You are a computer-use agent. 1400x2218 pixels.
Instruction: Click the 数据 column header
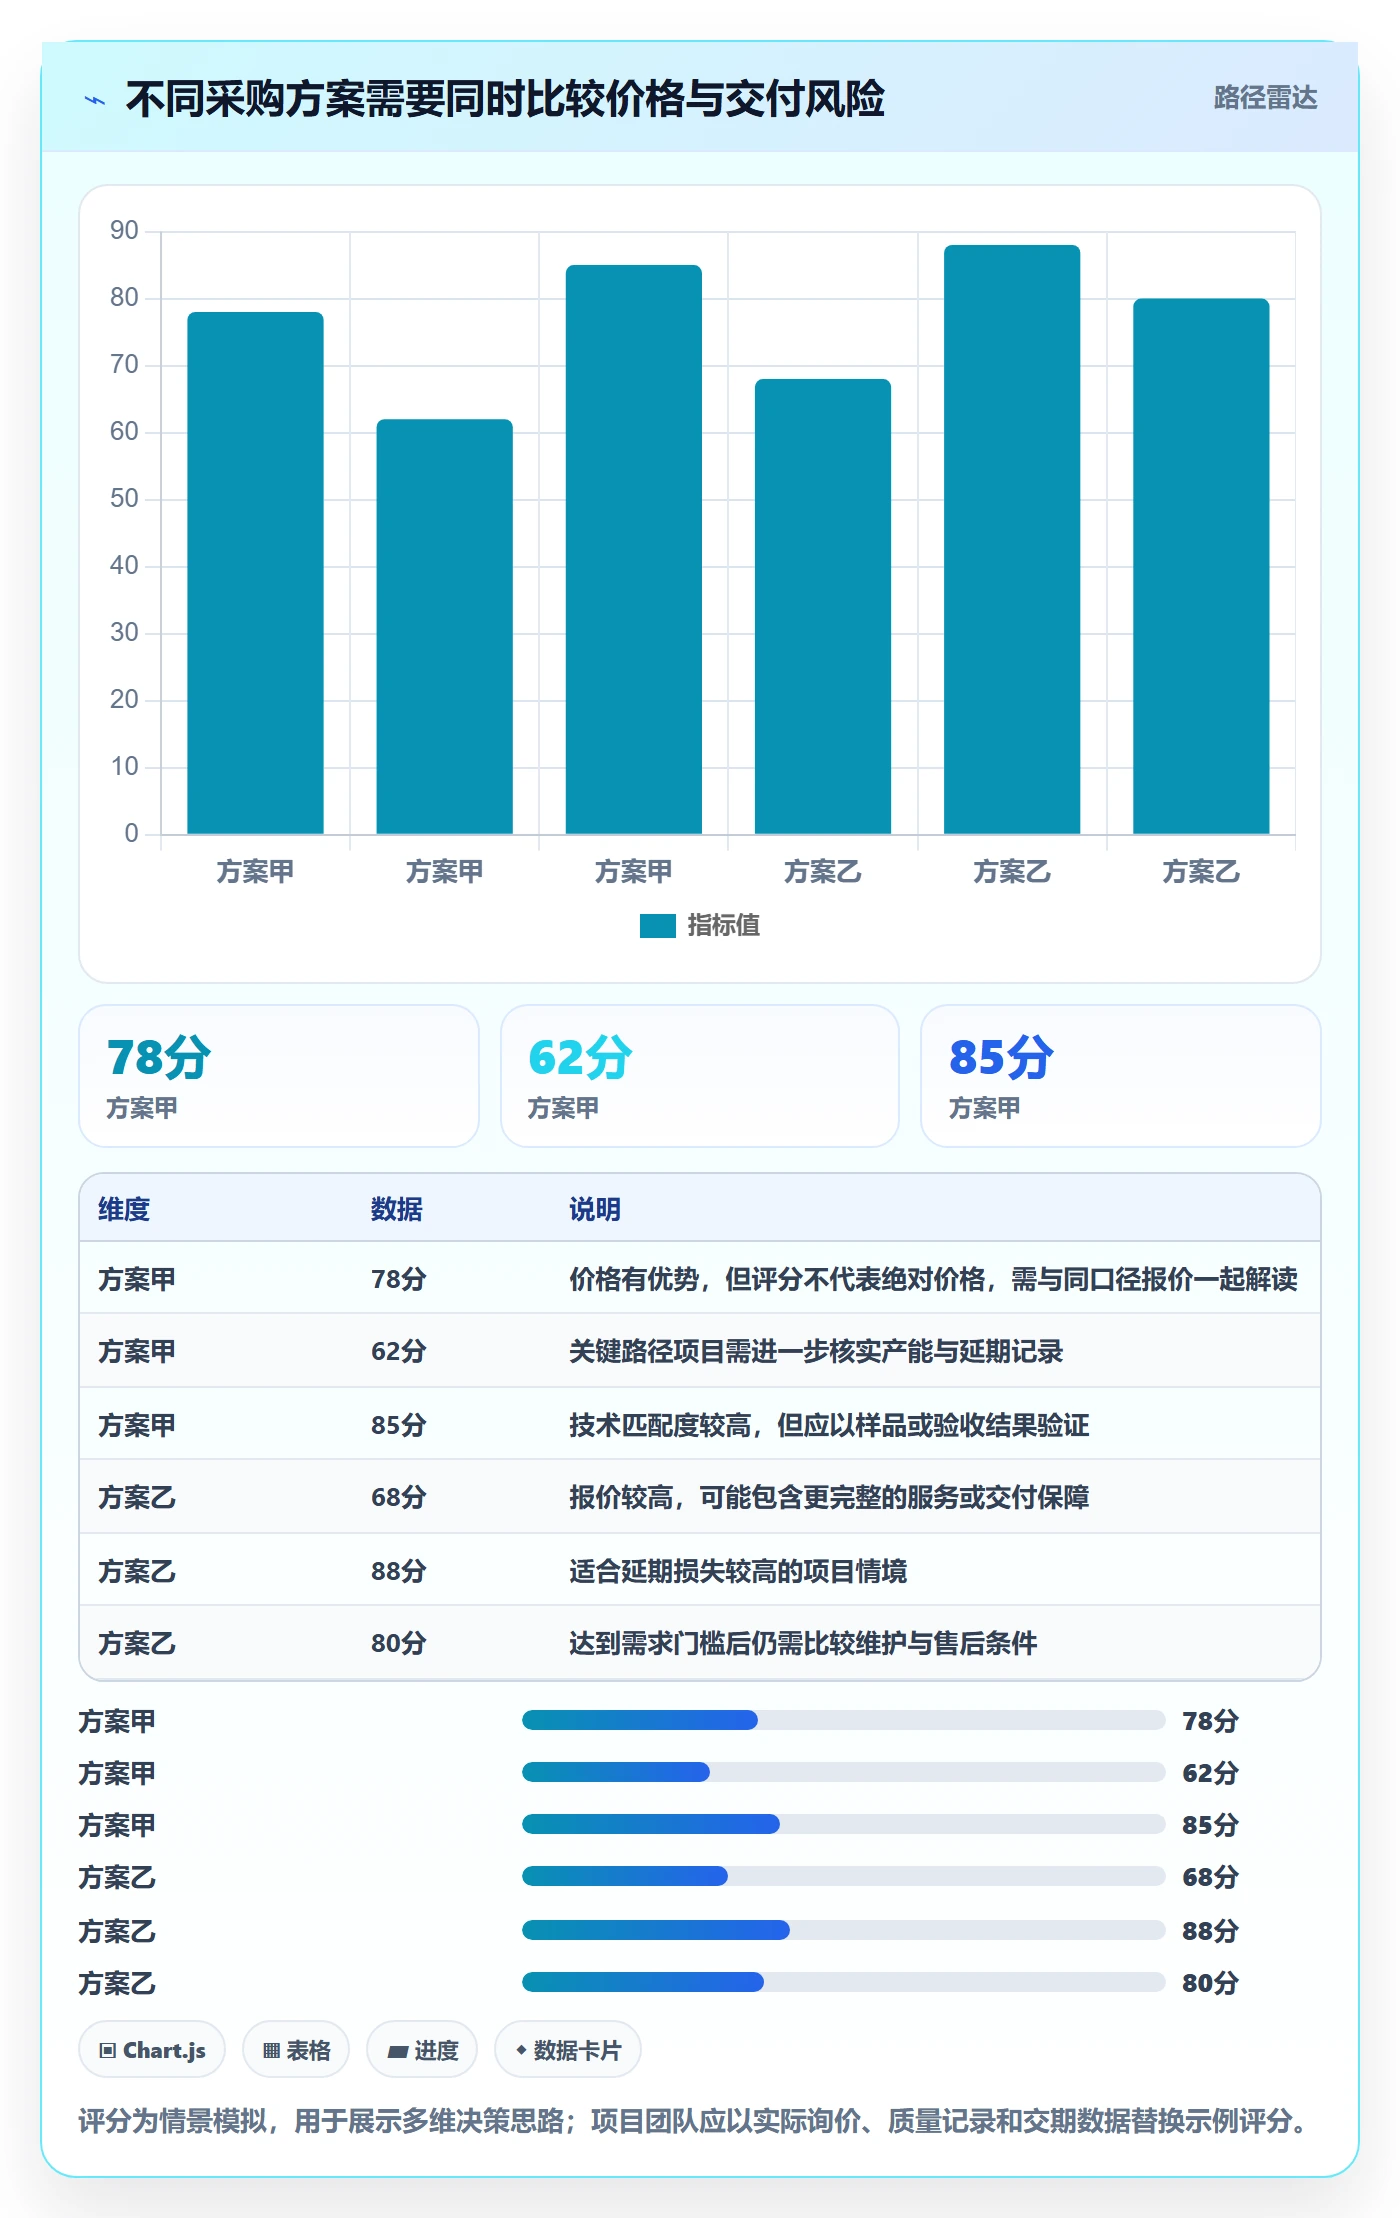click(397, 1209)
